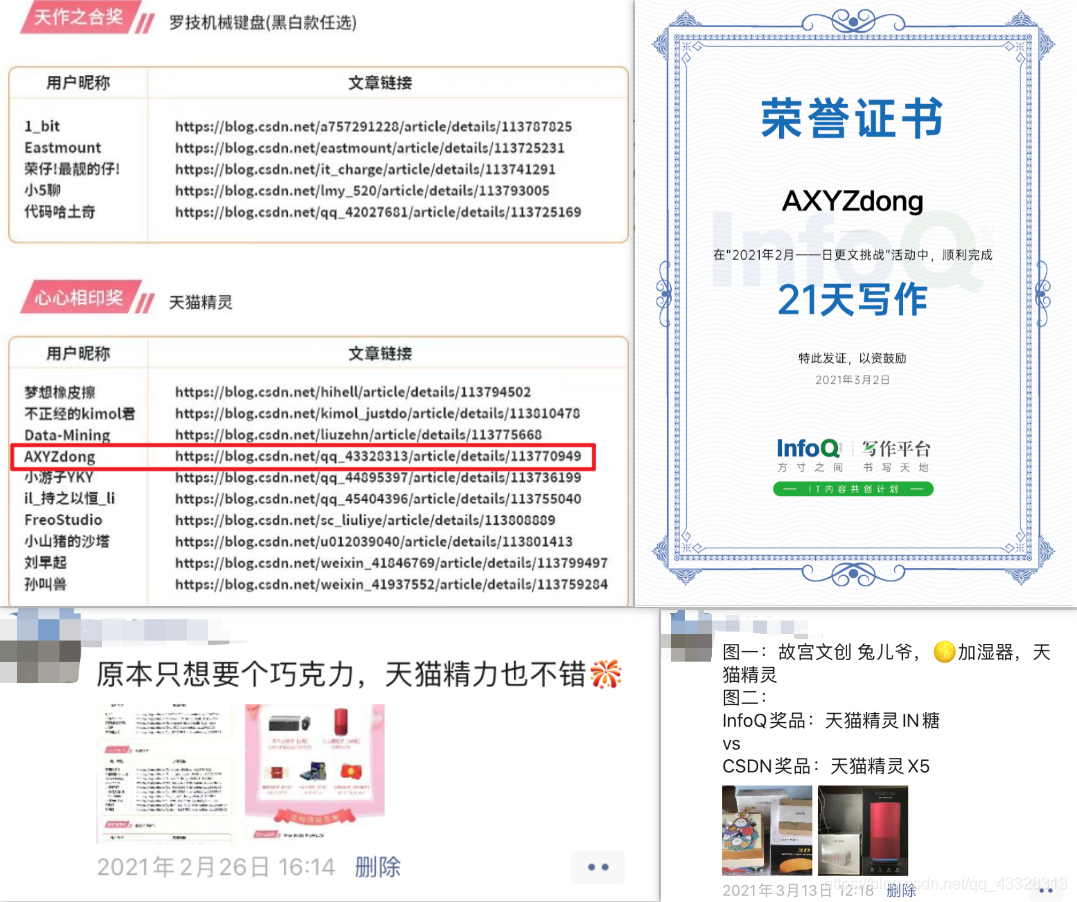The width and height of the screenshot is (1077, 902).
Task: Click the 删除 link under the 2月26日 post
Action: [x=377, y=867]
